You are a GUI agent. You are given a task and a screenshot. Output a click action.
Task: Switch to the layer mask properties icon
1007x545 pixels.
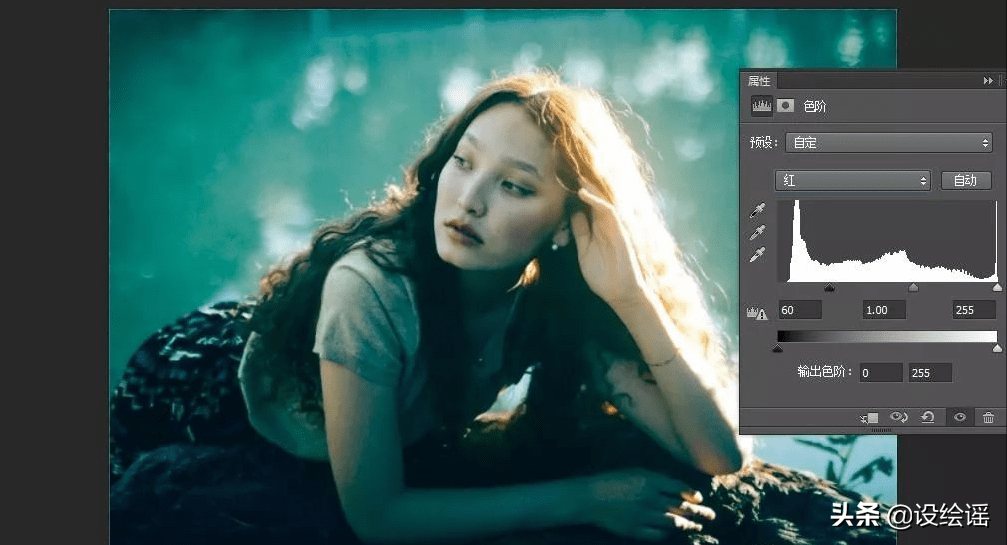785,106
